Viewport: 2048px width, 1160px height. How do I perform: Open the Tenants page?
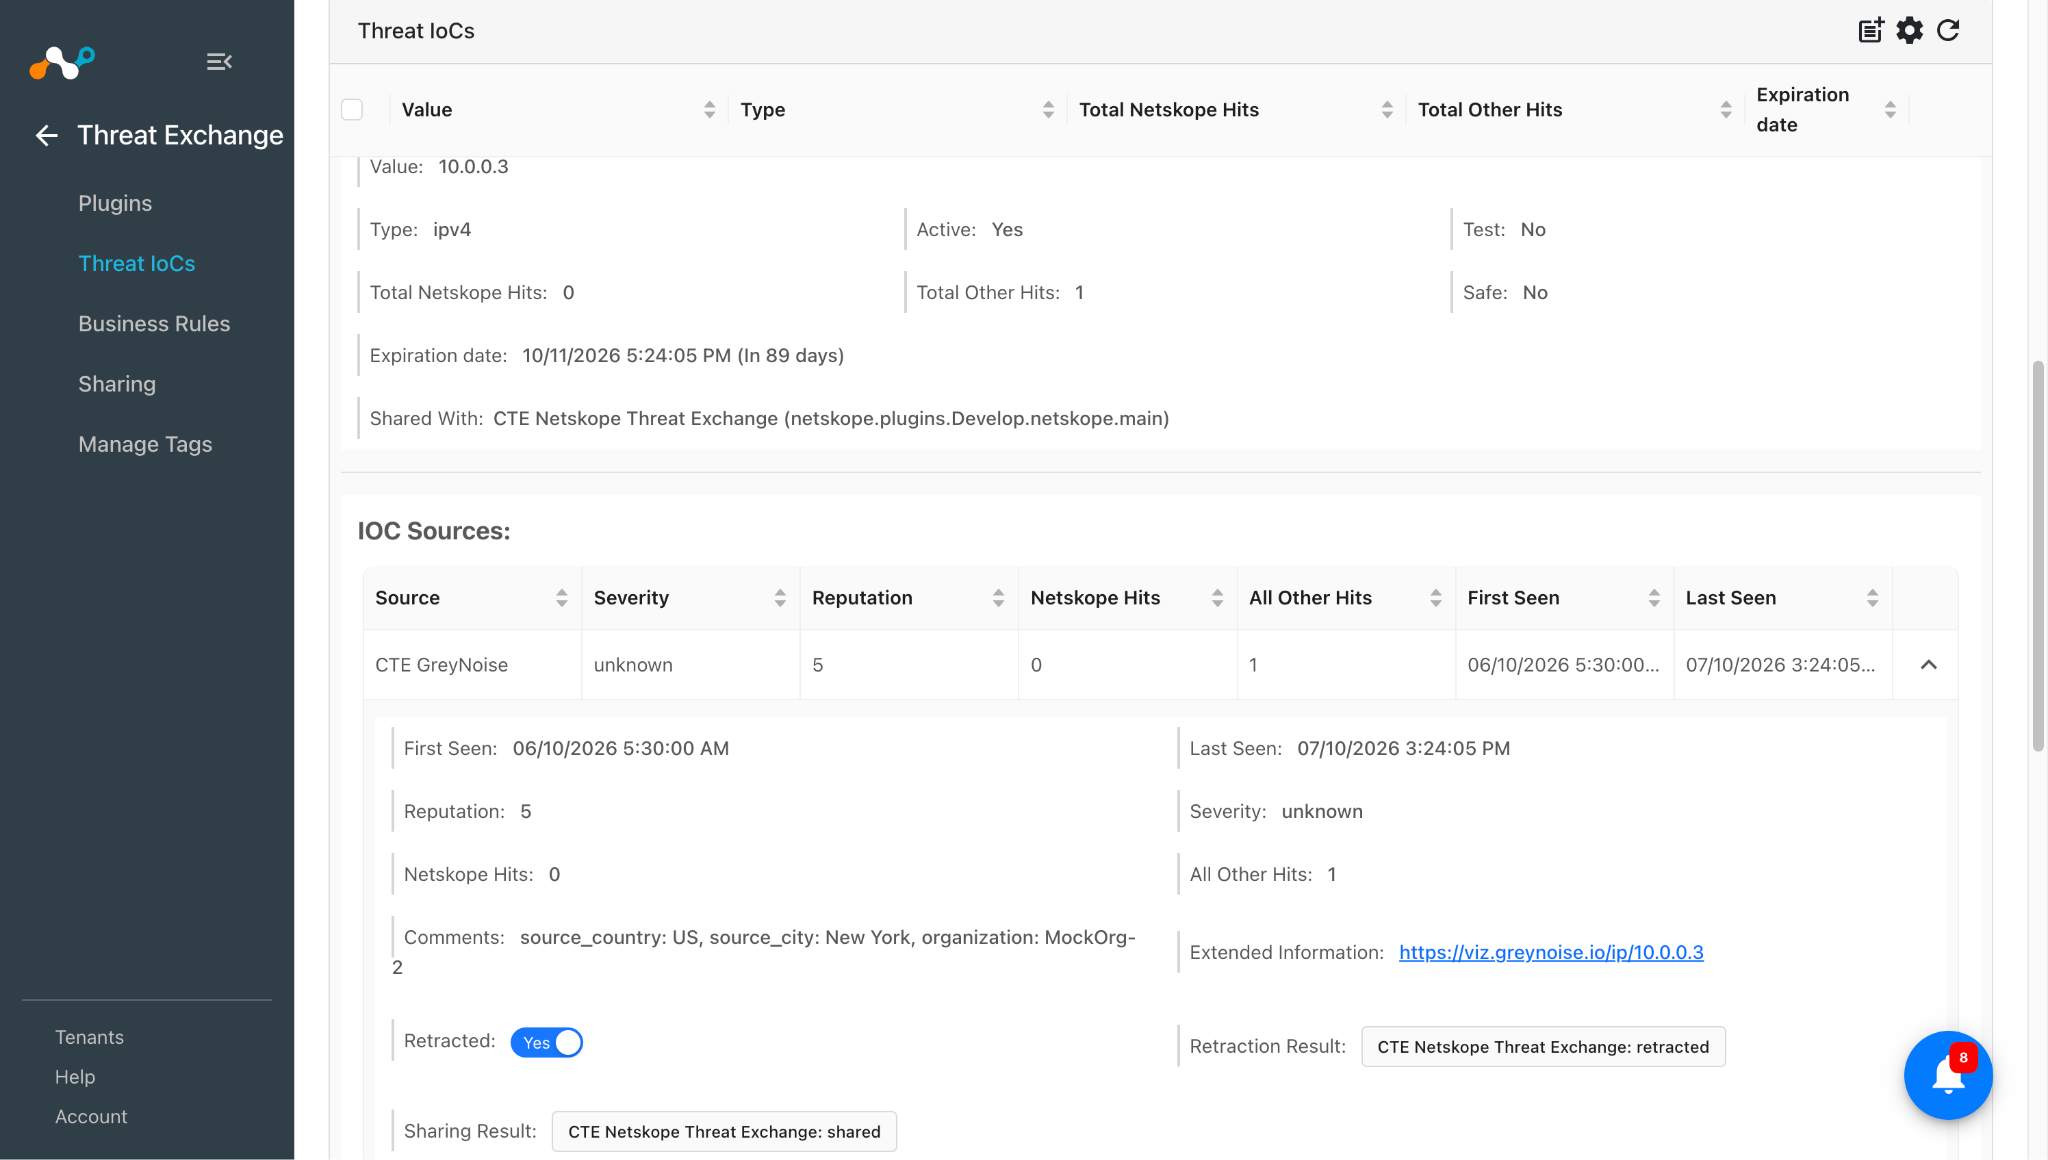[x=89, y=1037]
